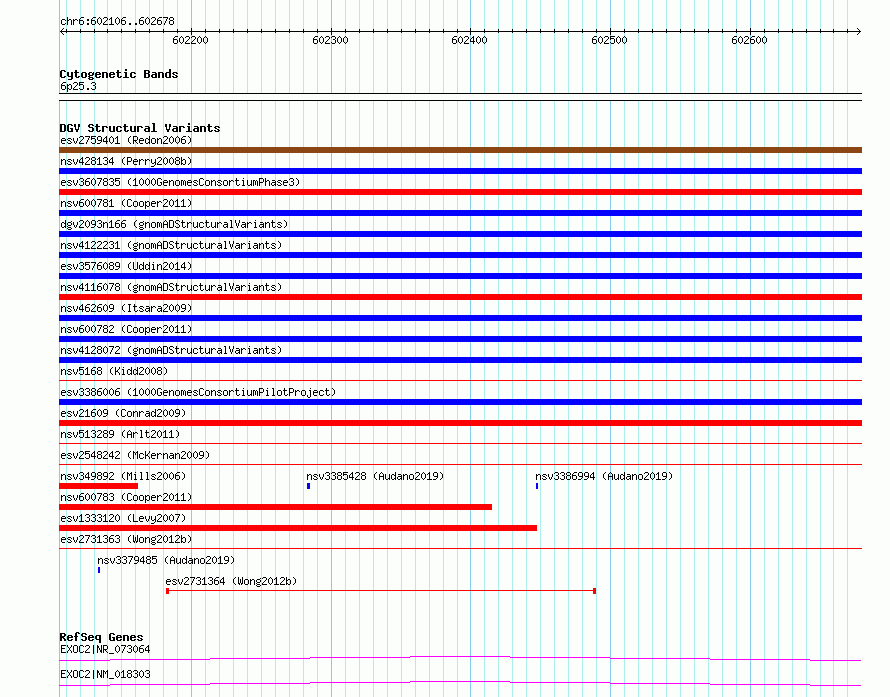
Task: Select nsv600783 (Cooper2011) variant label
Action: coord(126,497)
